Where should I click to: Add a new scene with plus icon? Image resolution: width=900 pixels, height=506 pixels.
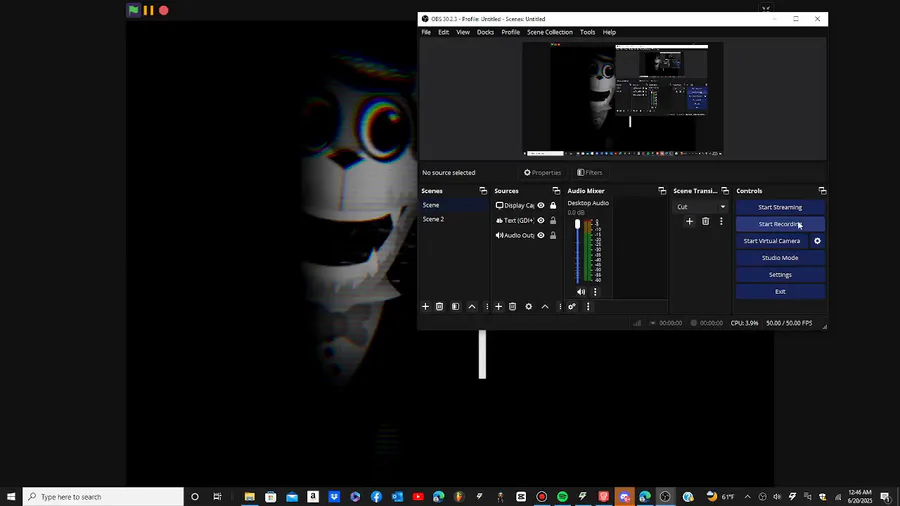(425, 306)
